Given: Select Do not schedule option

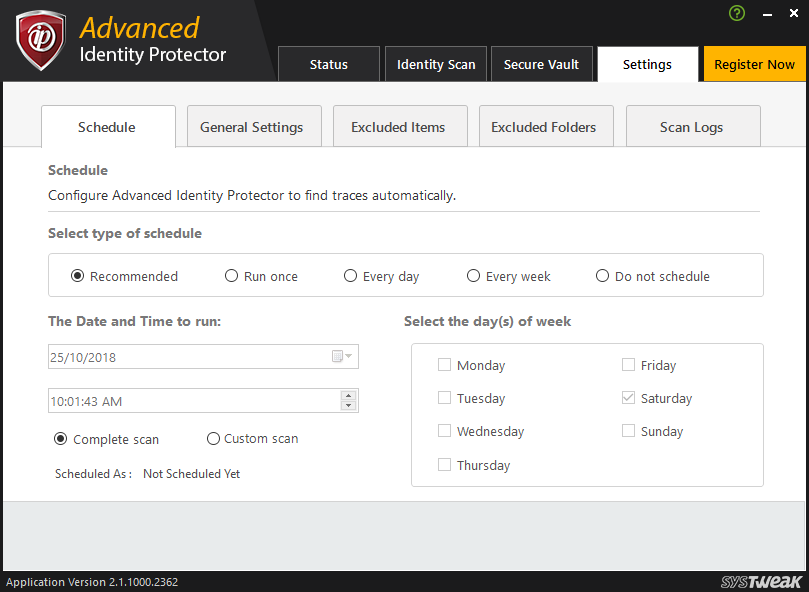Looking at the screenshot, I should [602, 276].
